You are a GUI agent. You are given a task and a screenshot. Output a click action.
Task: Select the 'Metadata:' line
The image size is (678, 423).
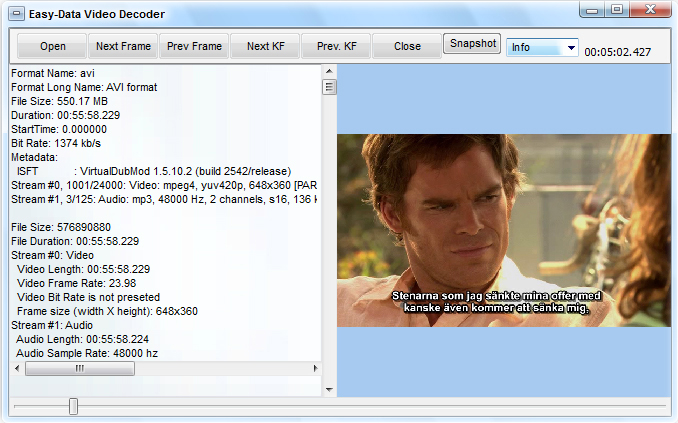pos(34,157)
